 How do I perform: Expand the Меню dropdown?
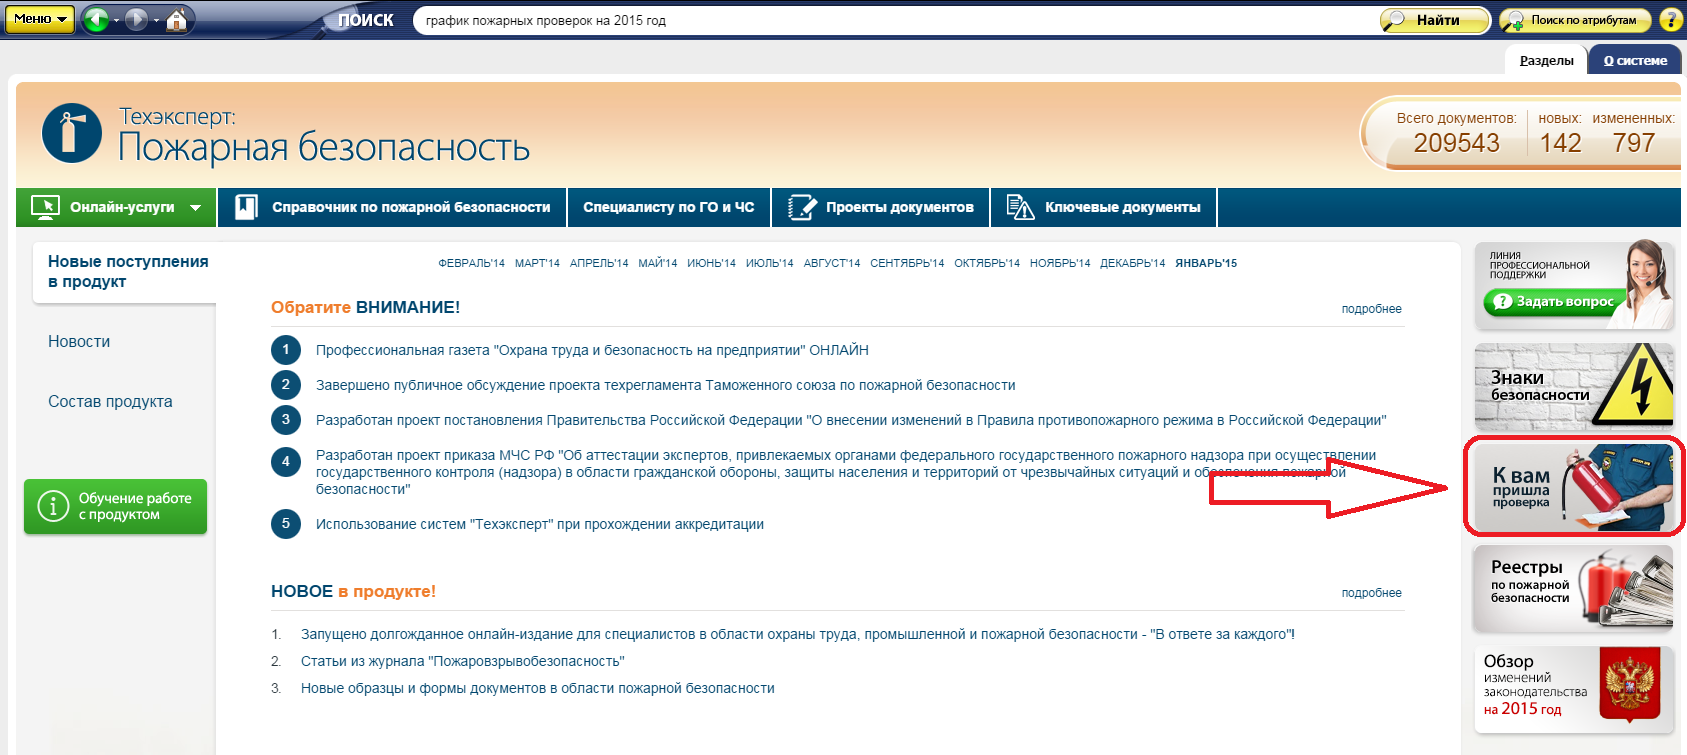tap(39, 19)
